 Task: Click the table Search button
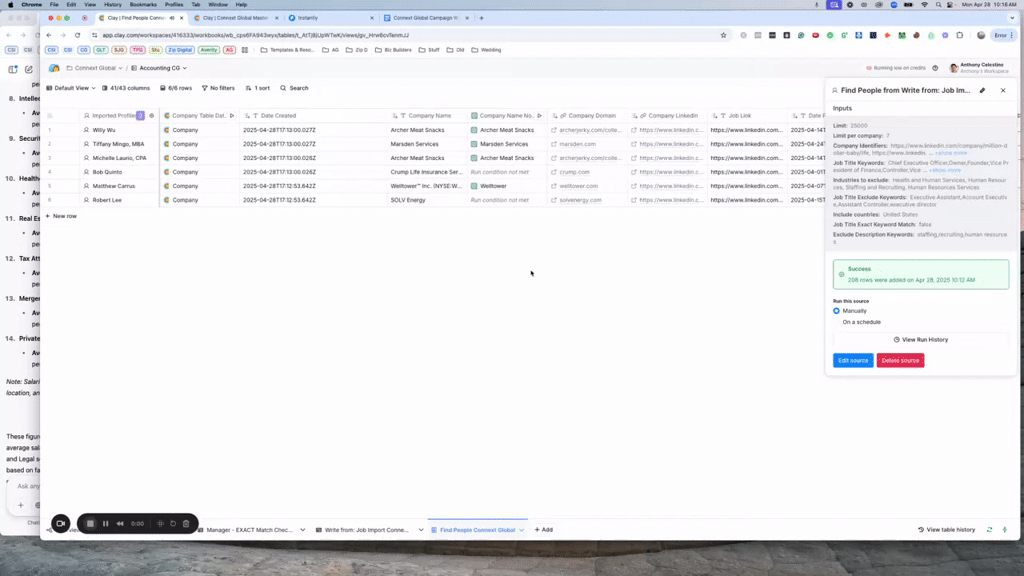click(x=294, y=88)
